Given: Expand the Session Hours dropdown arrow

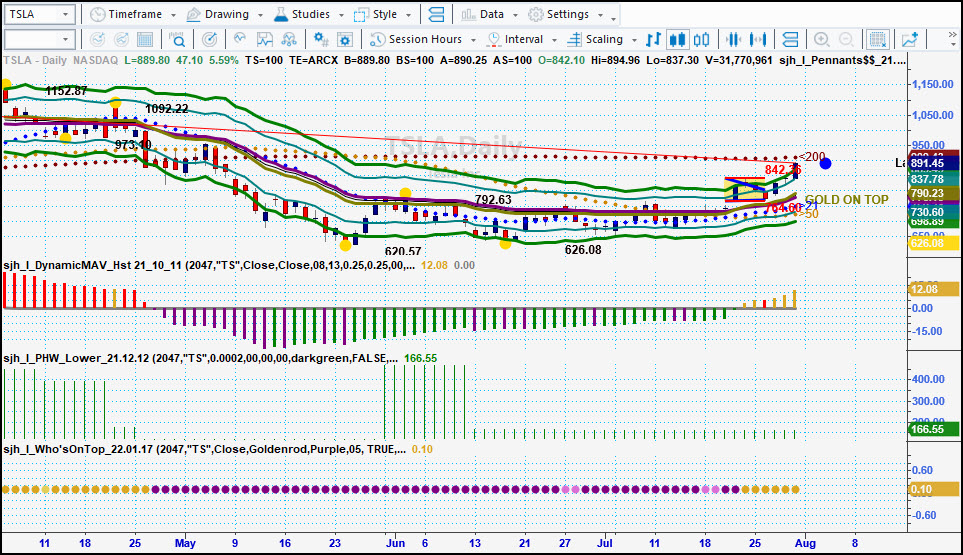Looking at the screenshot, I should (x=474, y=40).
